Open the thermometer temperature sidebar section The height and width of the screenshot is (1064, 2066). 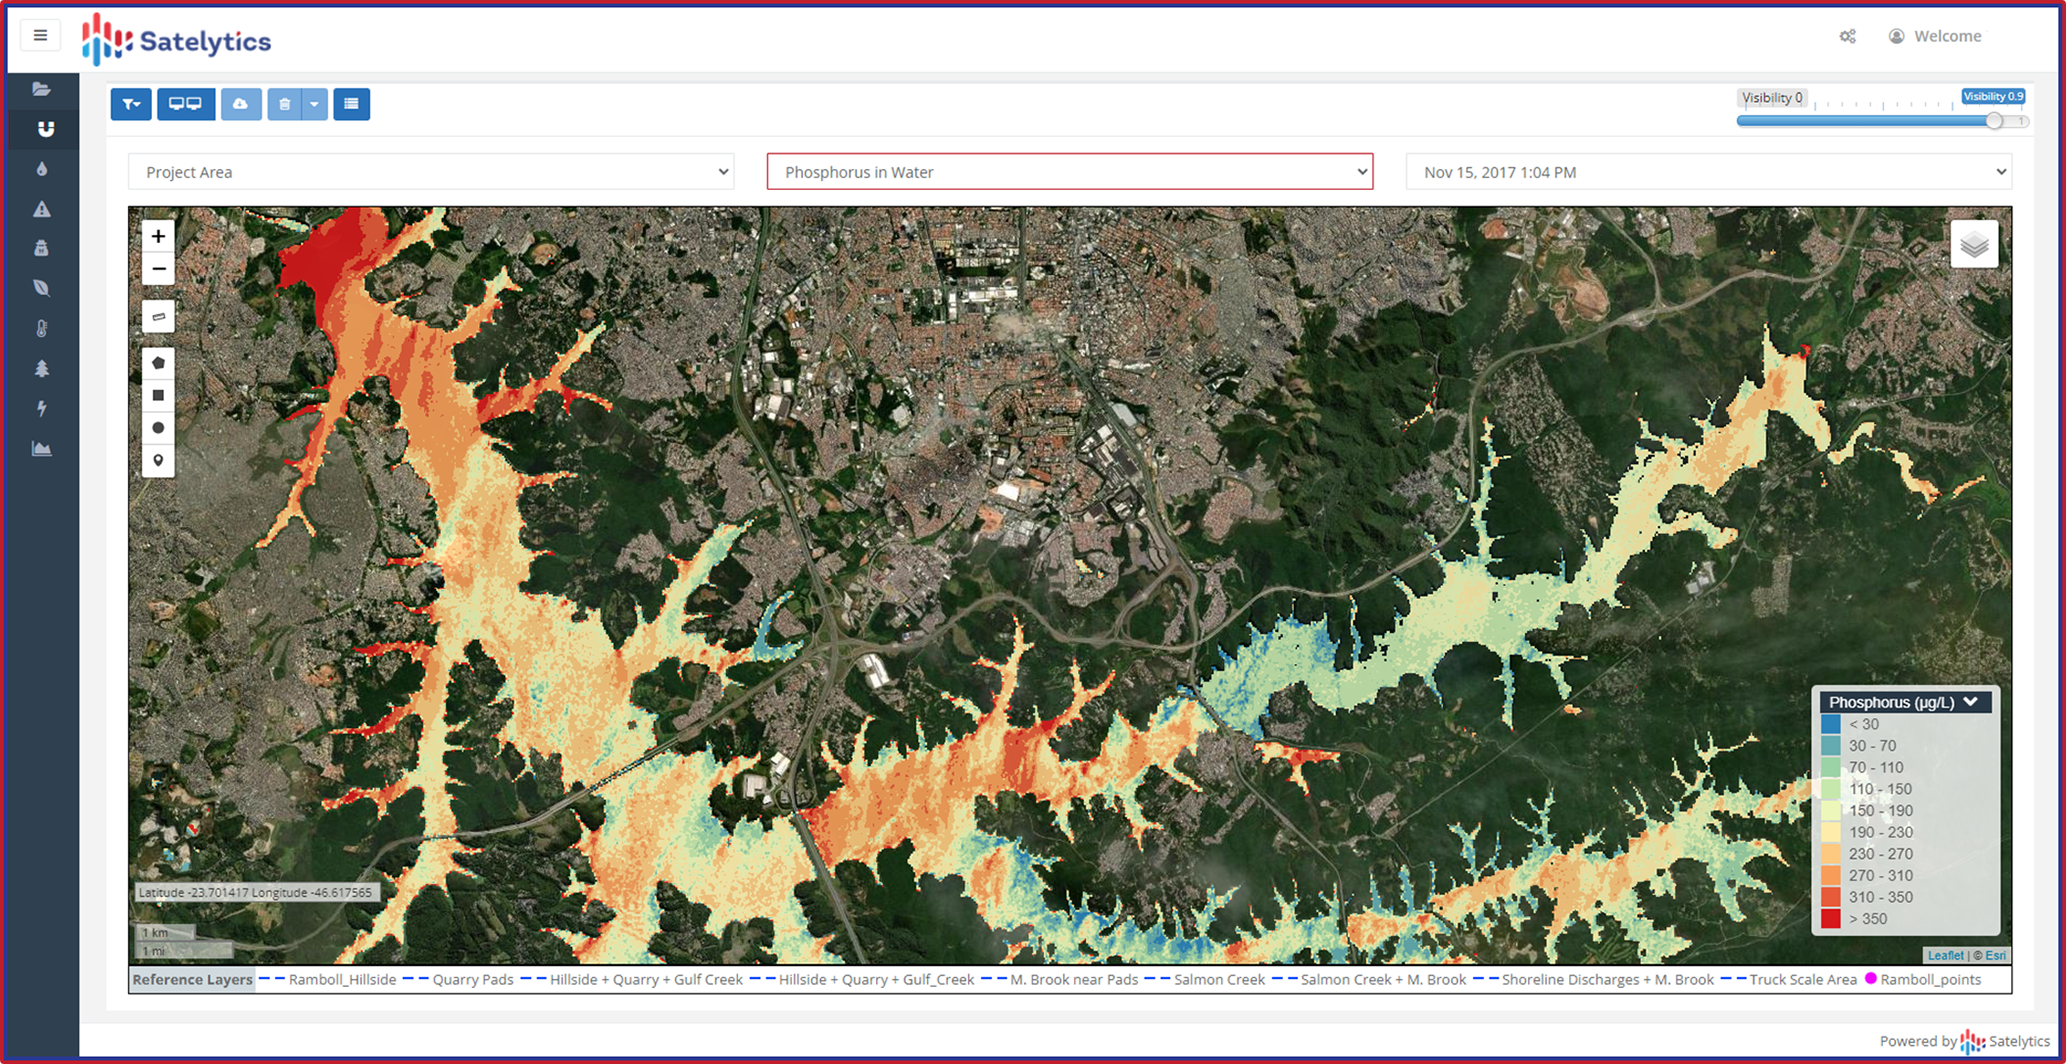[42, 329]
